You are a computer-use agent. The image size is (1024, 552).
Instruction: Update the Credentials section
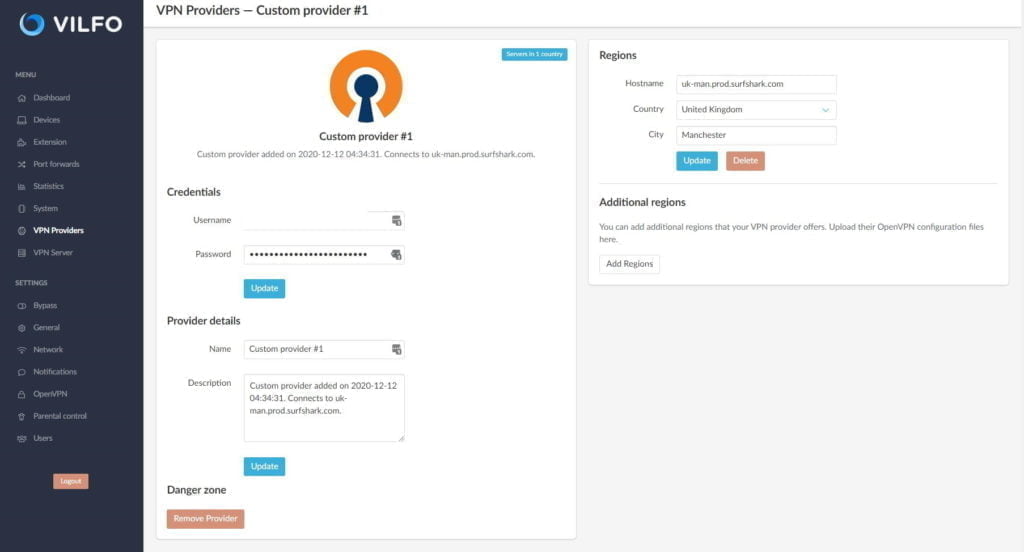coord(264,288)
